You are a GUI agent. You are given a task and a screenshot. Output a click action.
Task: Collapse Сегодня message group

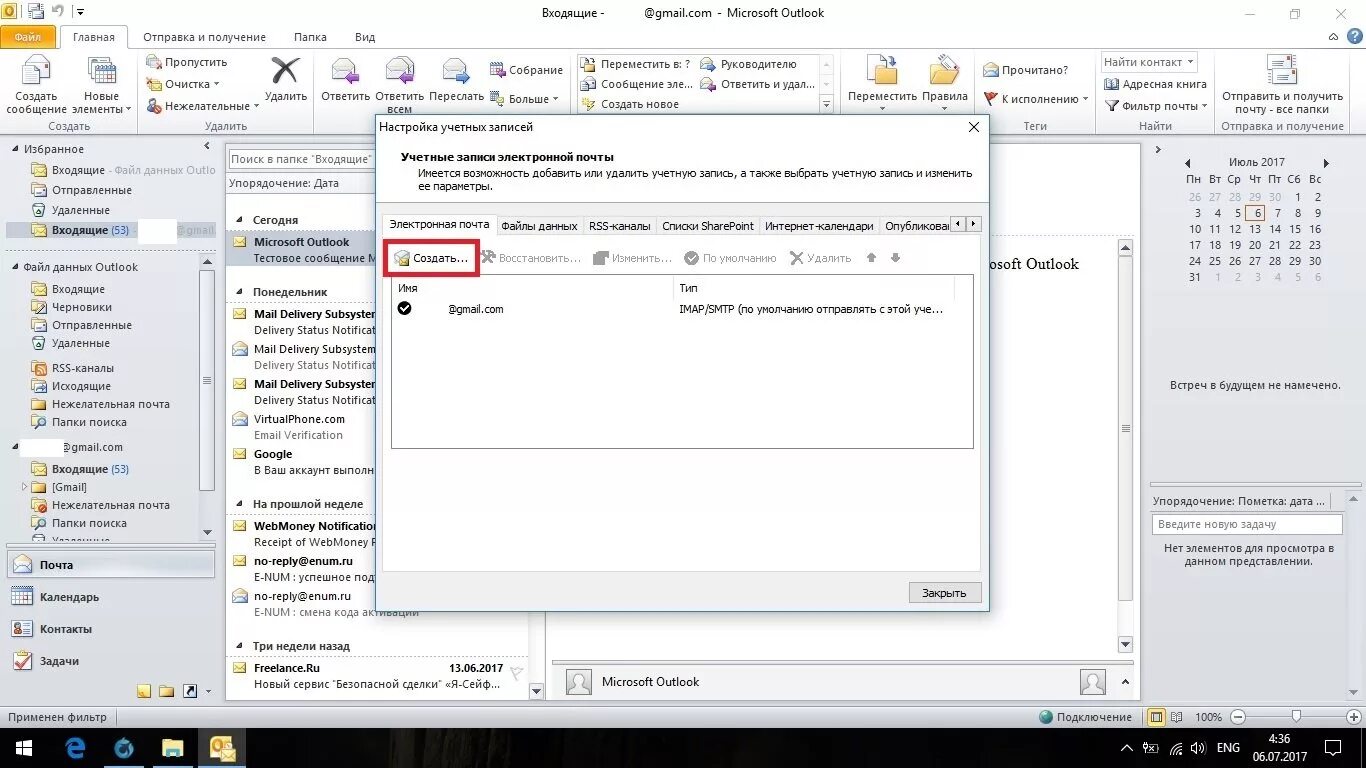coord(240,220)
